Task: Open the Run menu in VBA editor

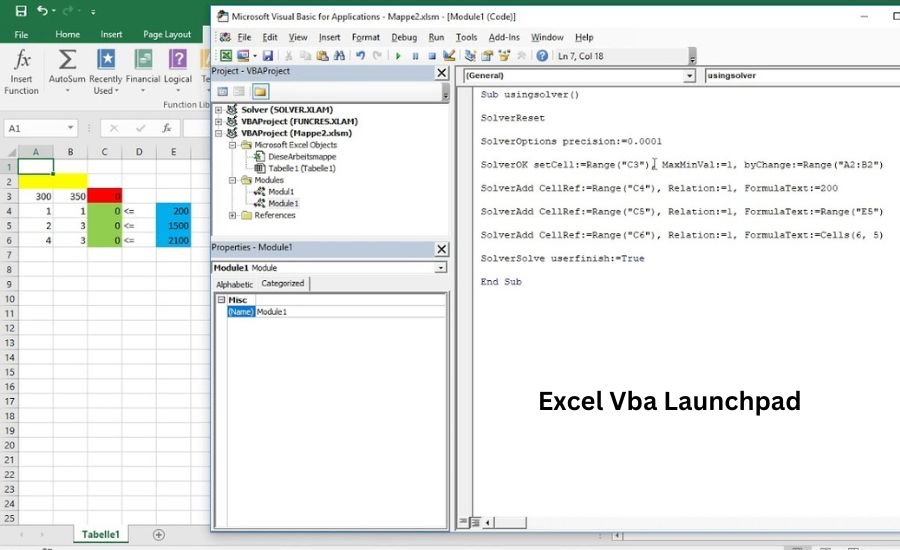Action: pos(436,37)
